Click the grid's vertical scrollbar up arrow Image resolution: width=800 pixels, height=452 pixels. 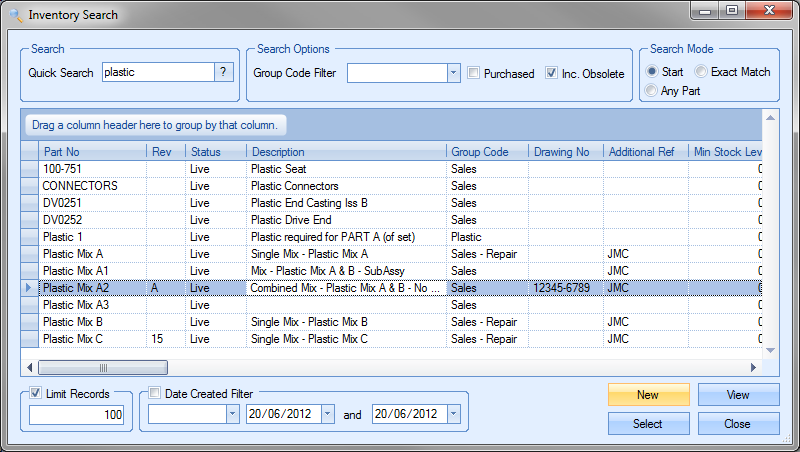pyautogui.click(x=770, y=119)
